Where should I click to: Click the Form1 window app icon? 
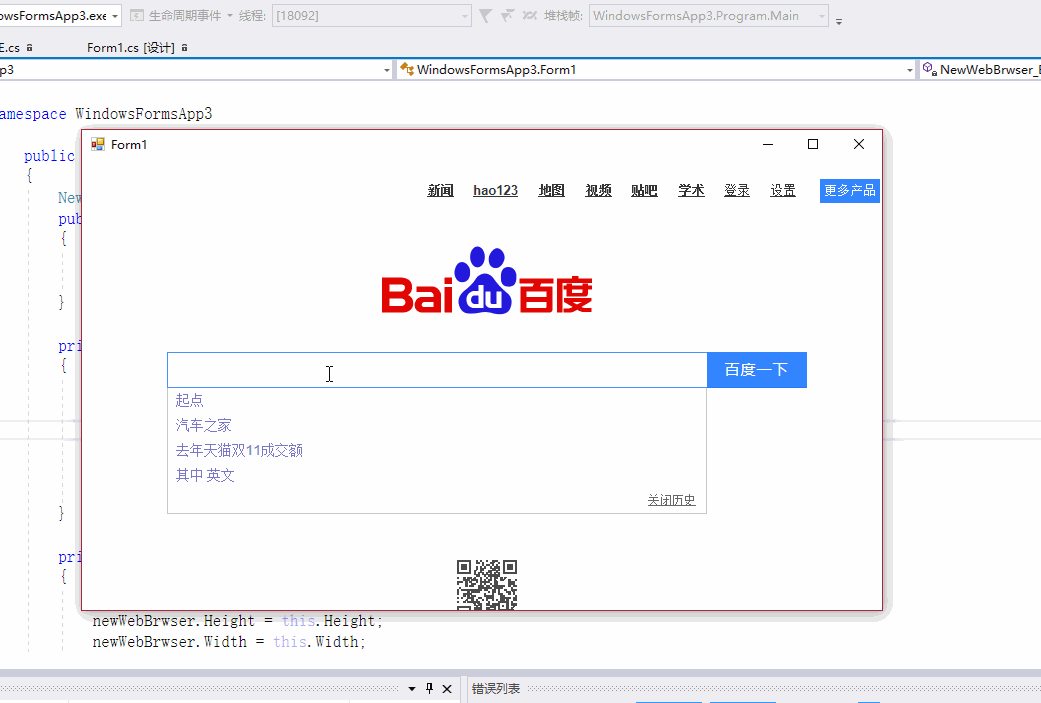click(98, 144)
